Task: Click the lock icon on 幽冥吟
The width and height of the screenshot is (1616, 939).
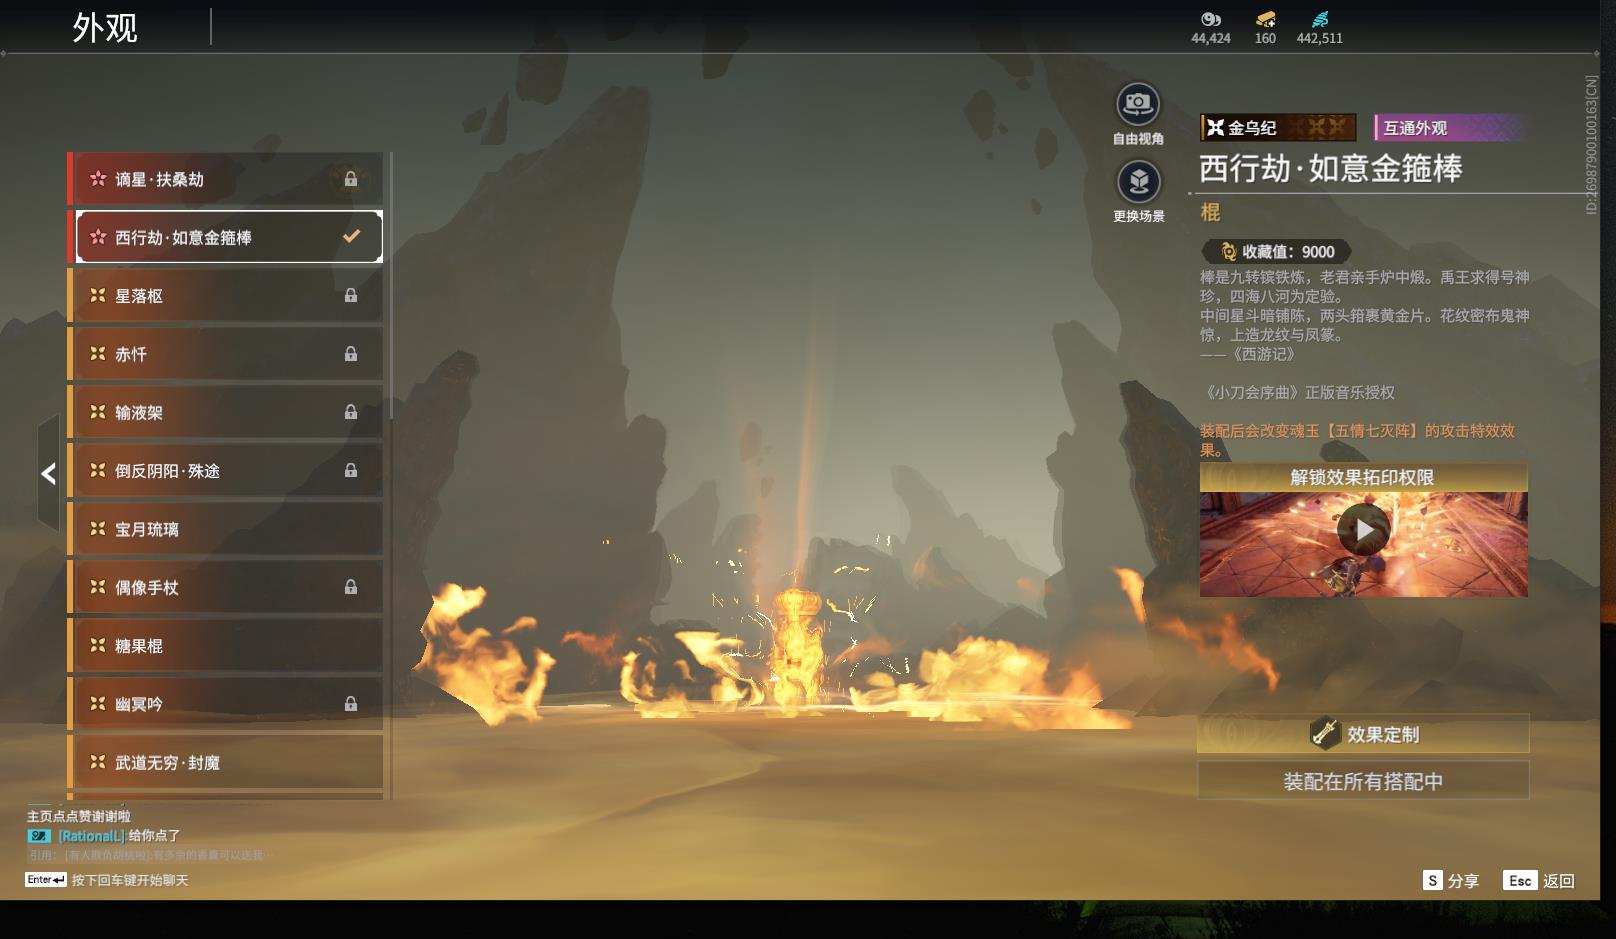Action: (351, 704)
